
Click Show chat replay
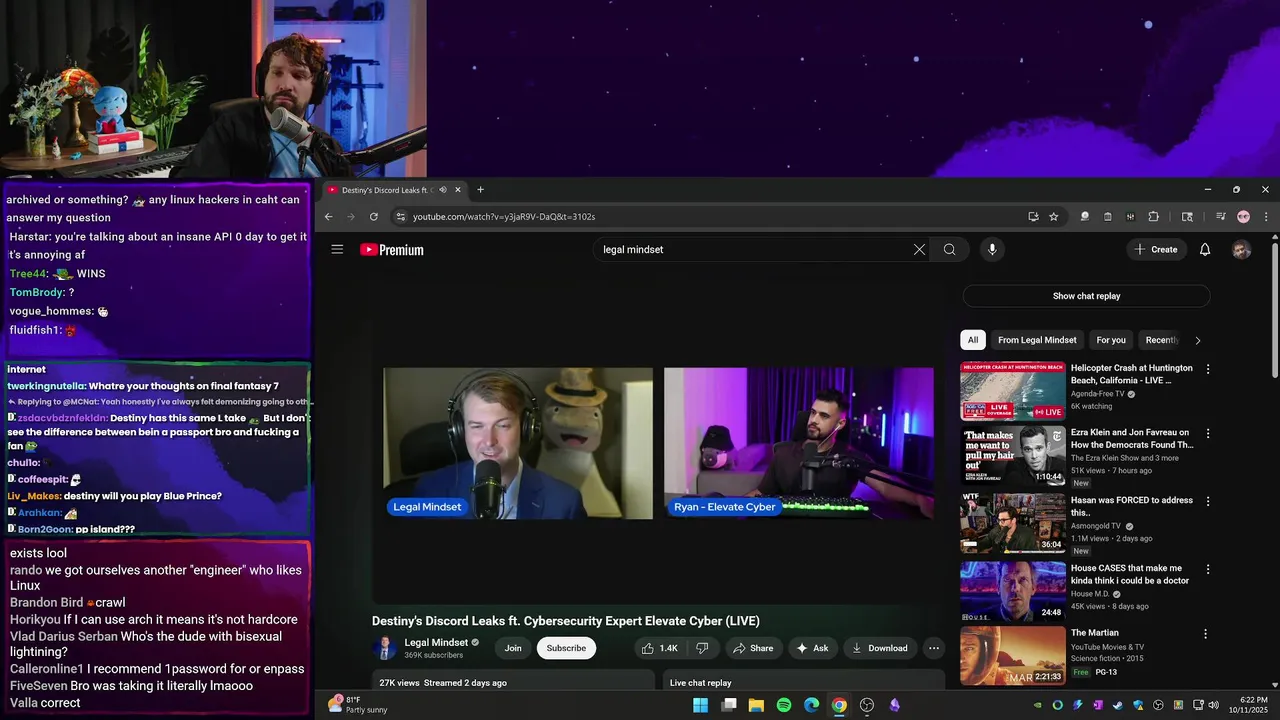tap(1086, 296)
